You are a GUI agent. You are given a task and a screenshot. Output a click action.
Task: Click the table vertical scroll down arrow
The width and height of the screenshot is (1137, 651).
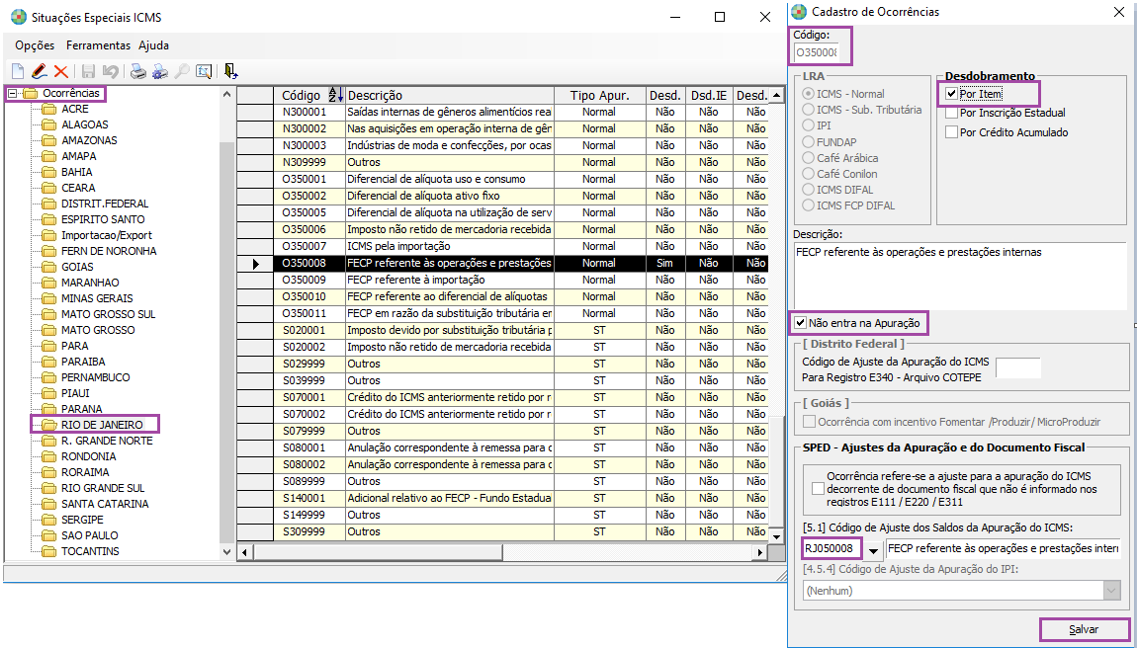click(776, 536)
